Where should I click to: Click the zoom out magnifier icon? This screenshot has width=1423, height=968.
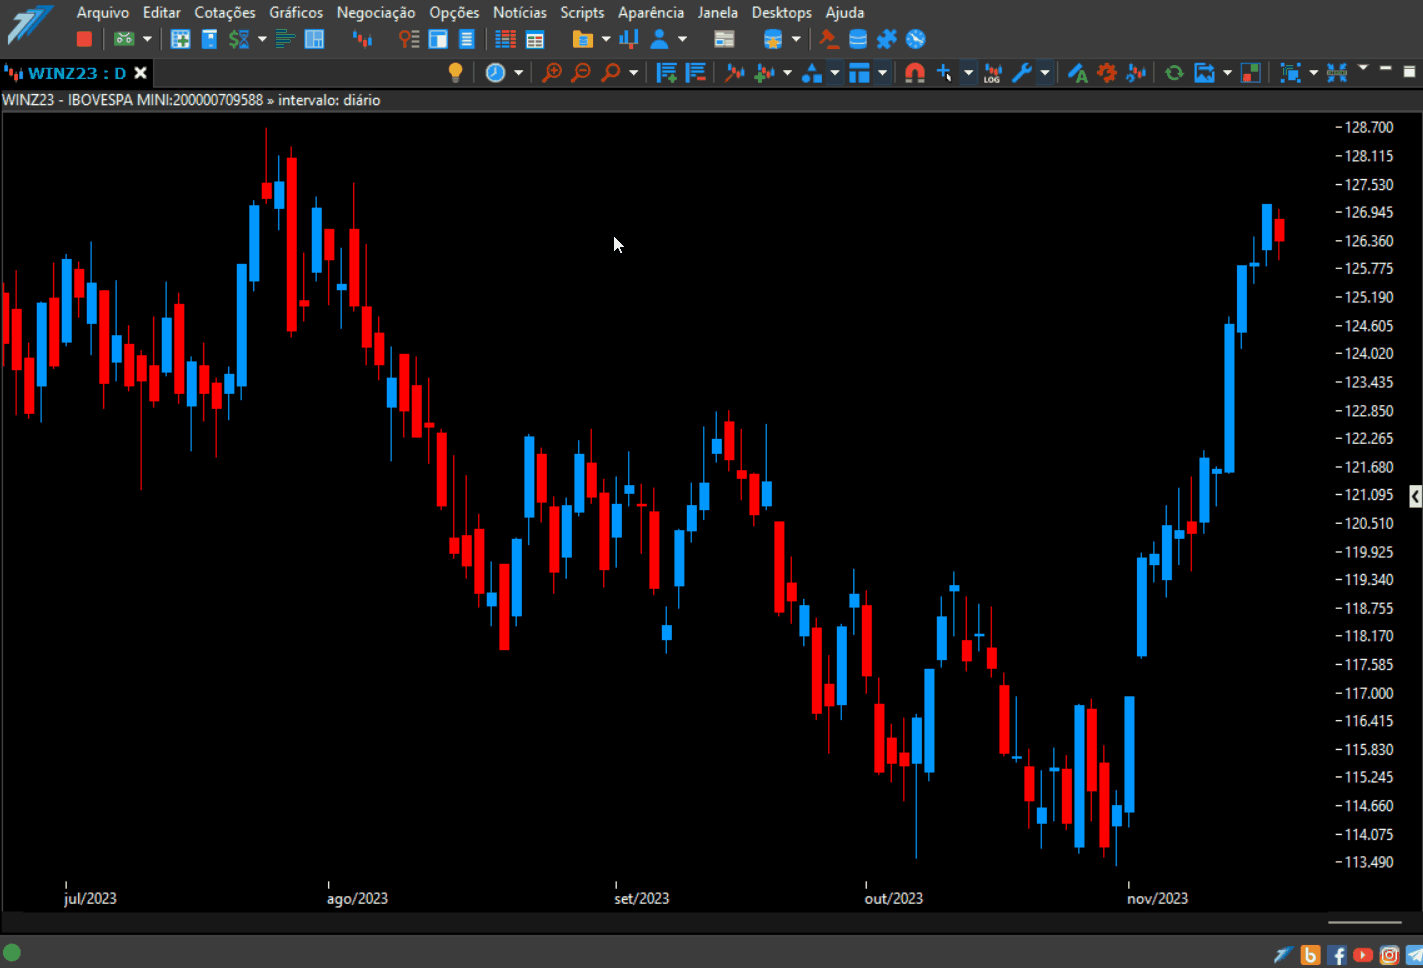(580, 72)
